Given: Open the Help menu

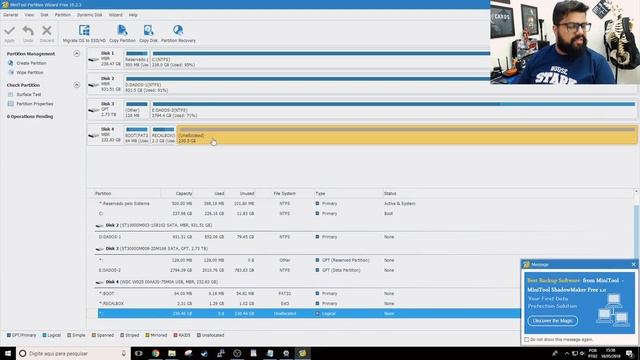Looking at the screenshot, I should tap(133, 15).
